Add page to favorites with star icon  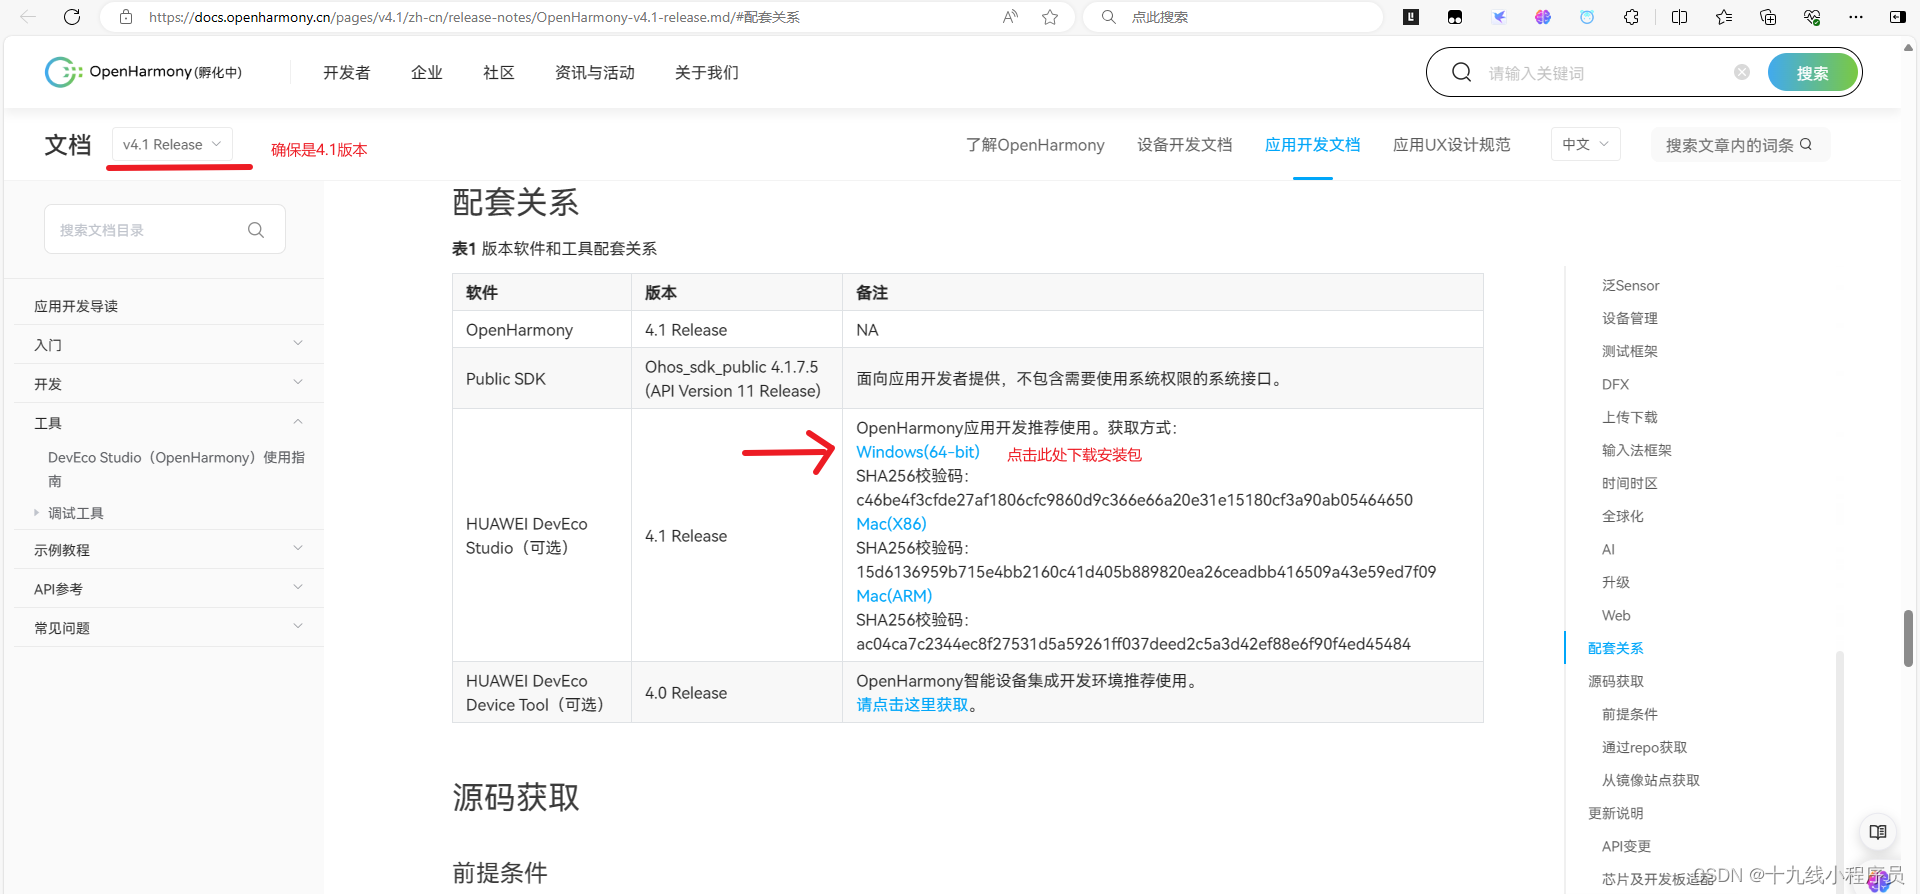1050,17
